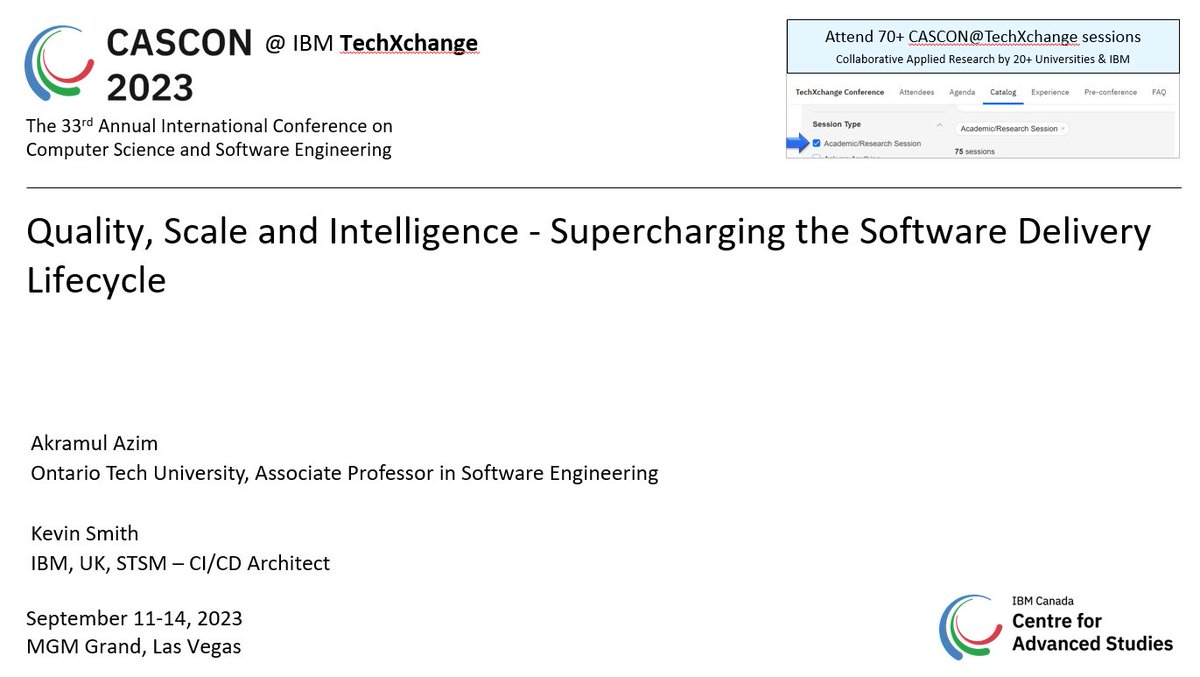Viewport: 1200px width, 677px height.
Task: Click the CASCON 2023 swirl logo
Action: [x=60, y=64]
